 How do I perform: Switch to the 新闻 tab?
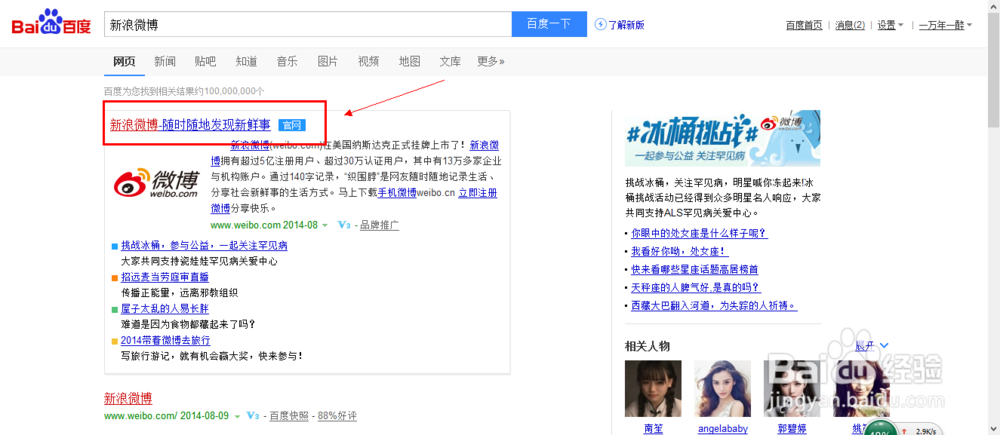tap(165, 62)
